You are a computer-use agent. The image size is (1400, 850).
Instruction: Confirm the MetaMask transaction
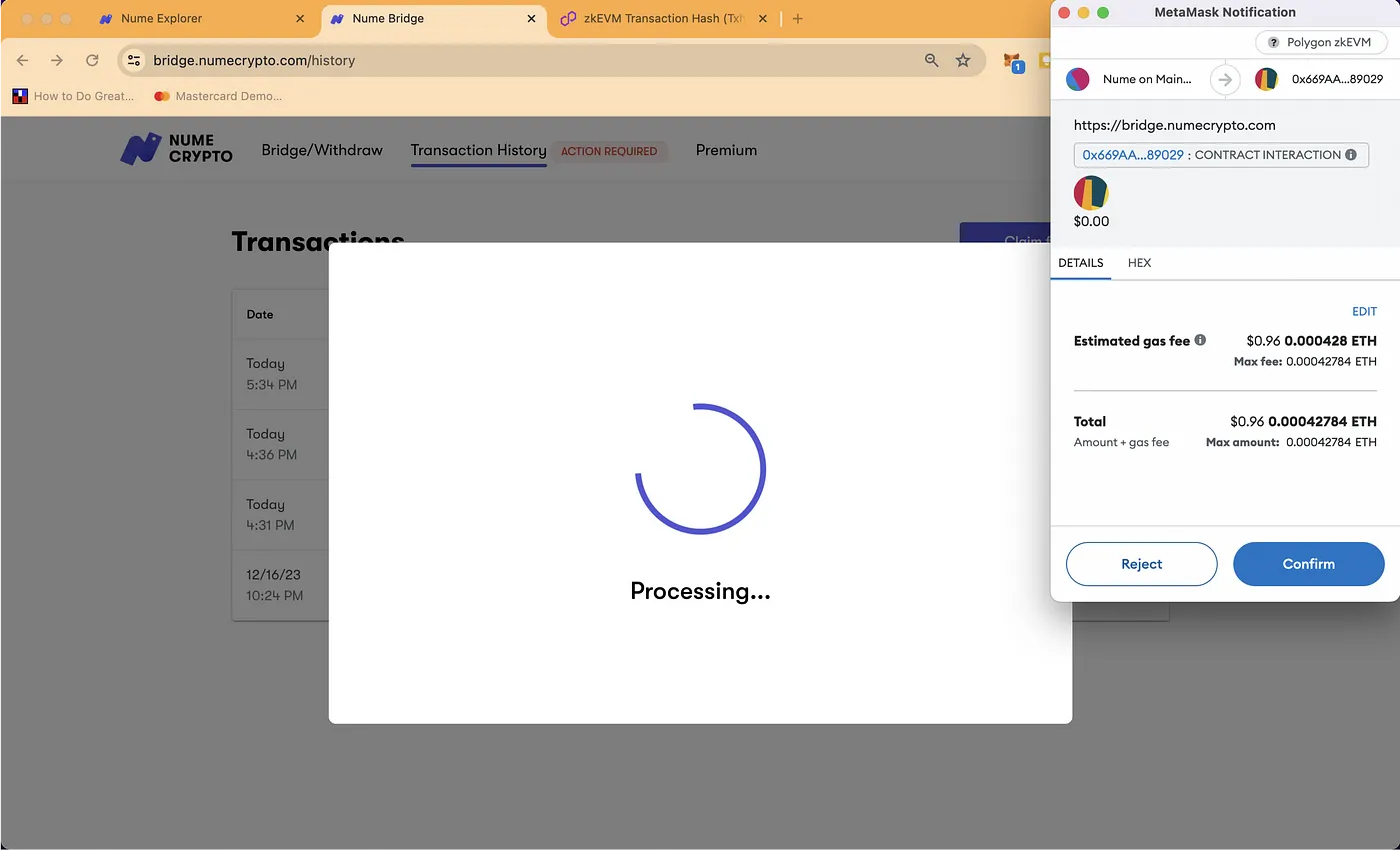(x=1309, y=564)
